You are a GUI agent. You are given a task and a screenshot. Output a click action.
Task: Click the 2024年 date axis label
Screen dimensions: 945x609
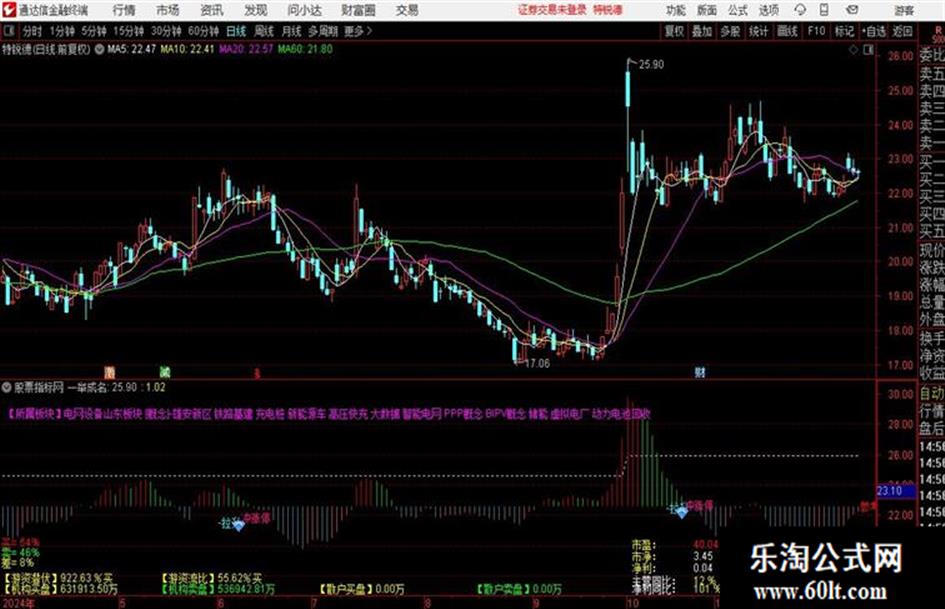18,603
